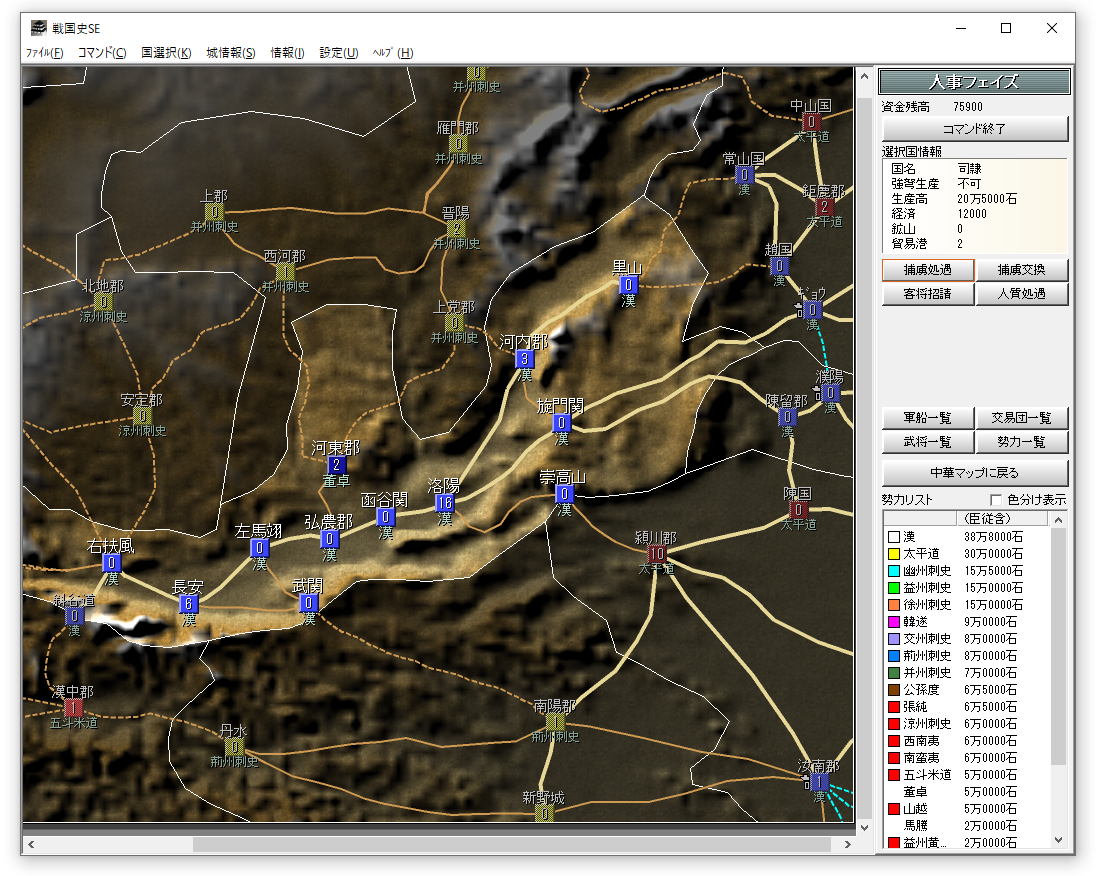Click the 武将一覧 button

tap(926, 442)
